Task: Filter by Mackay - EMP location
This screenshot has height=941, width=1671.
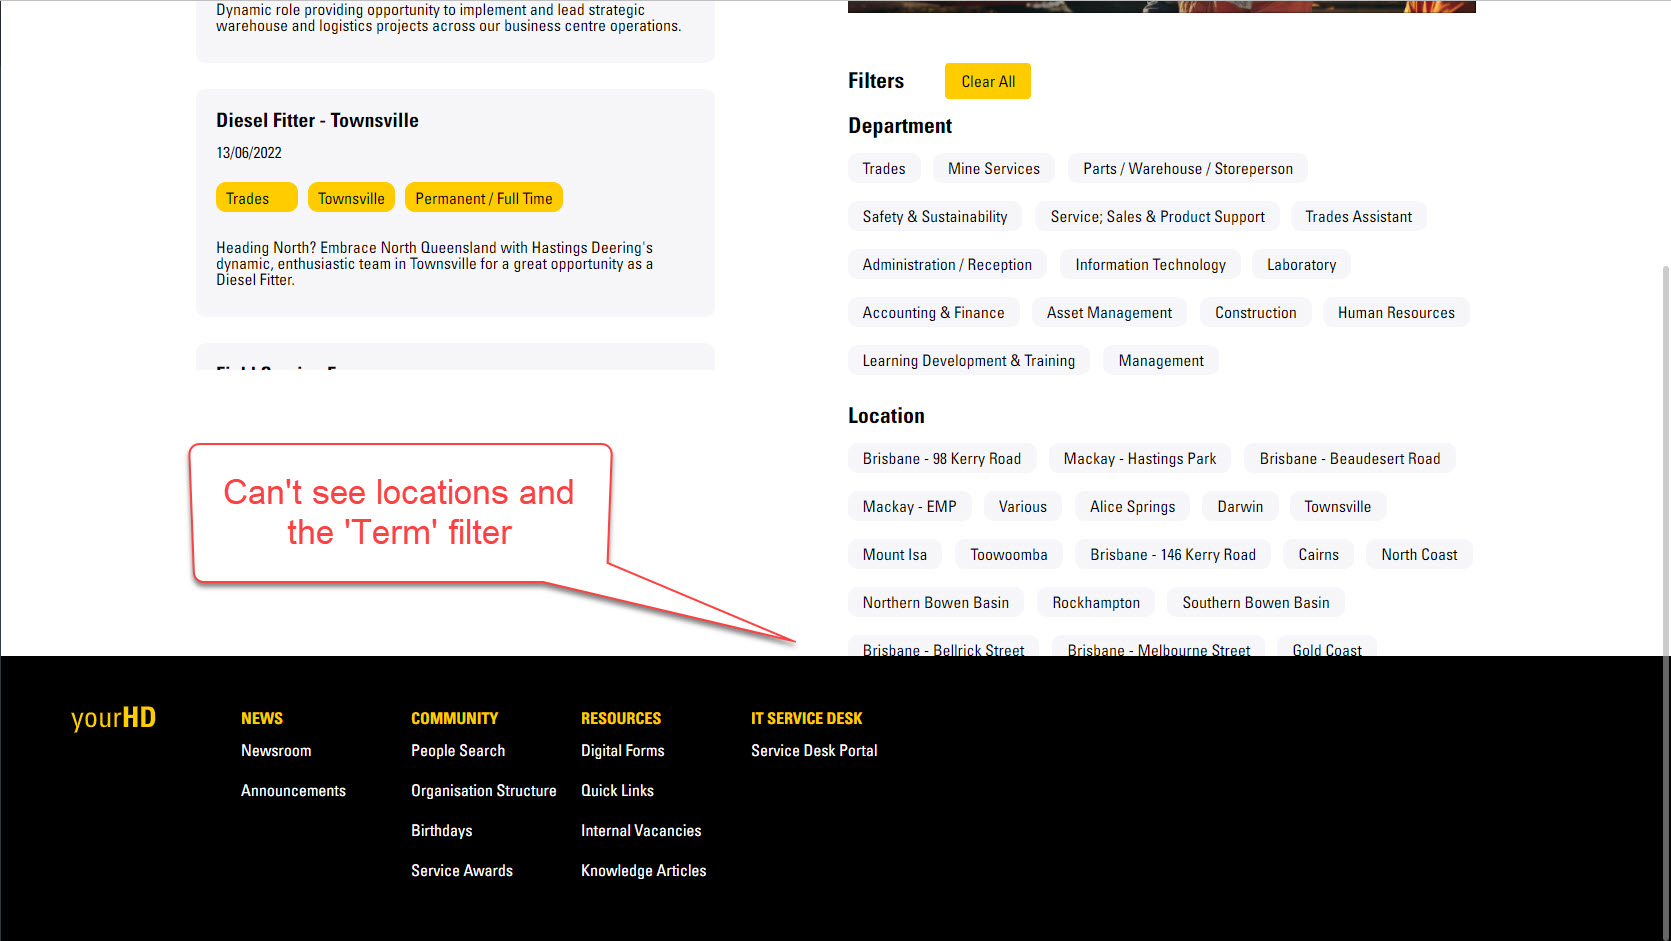Action: point(909,507)
